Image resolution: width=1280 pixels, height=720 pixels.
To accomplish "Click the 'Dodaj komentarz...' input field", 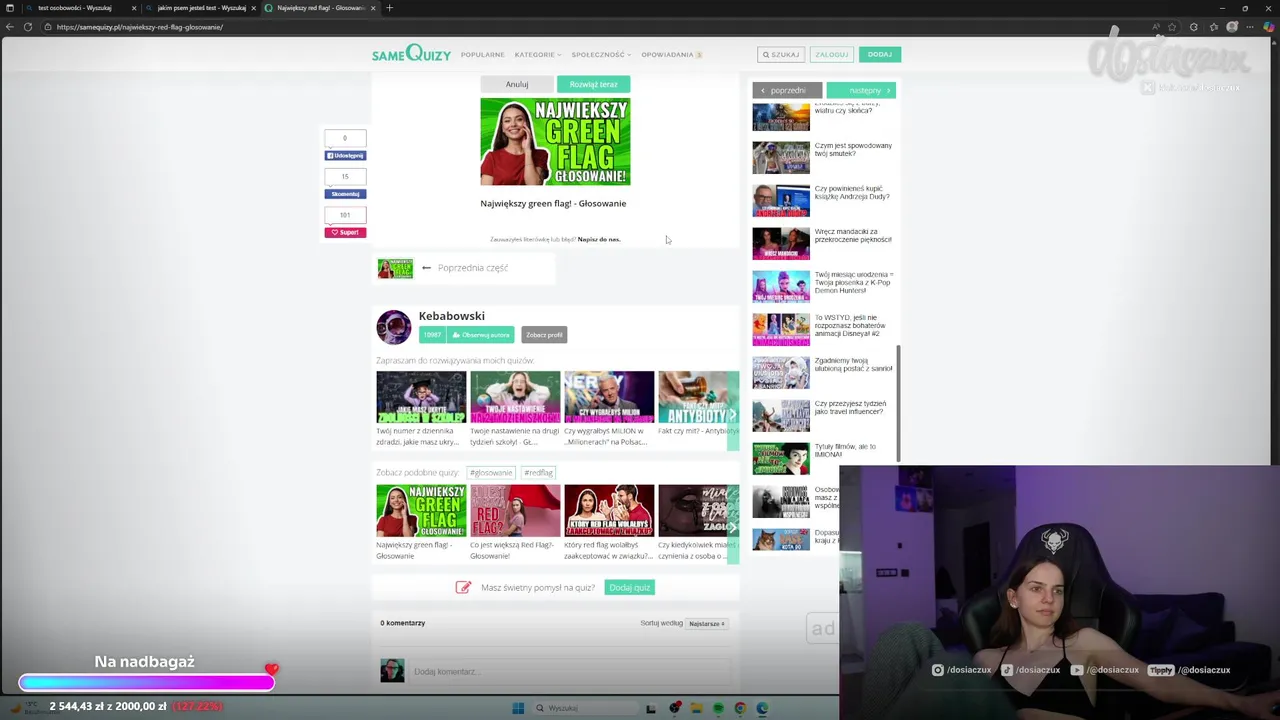I will pyautogui.click(x=570, y=671).
